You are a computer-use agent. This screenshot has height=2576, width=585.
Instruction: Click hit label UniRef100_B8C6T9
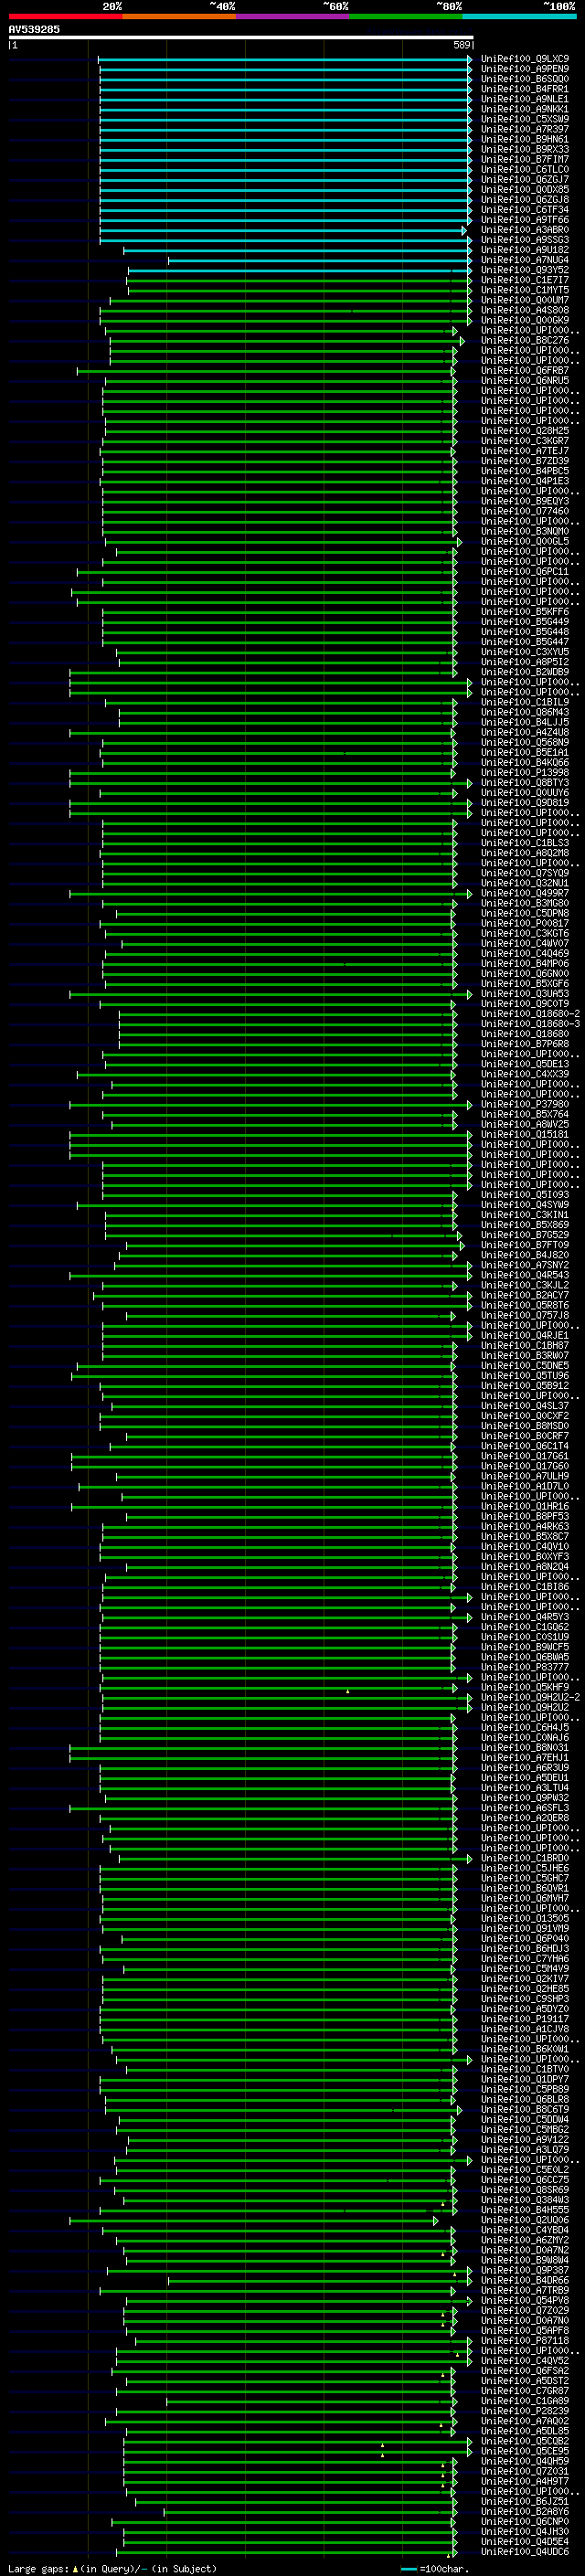pos(525,2110)
